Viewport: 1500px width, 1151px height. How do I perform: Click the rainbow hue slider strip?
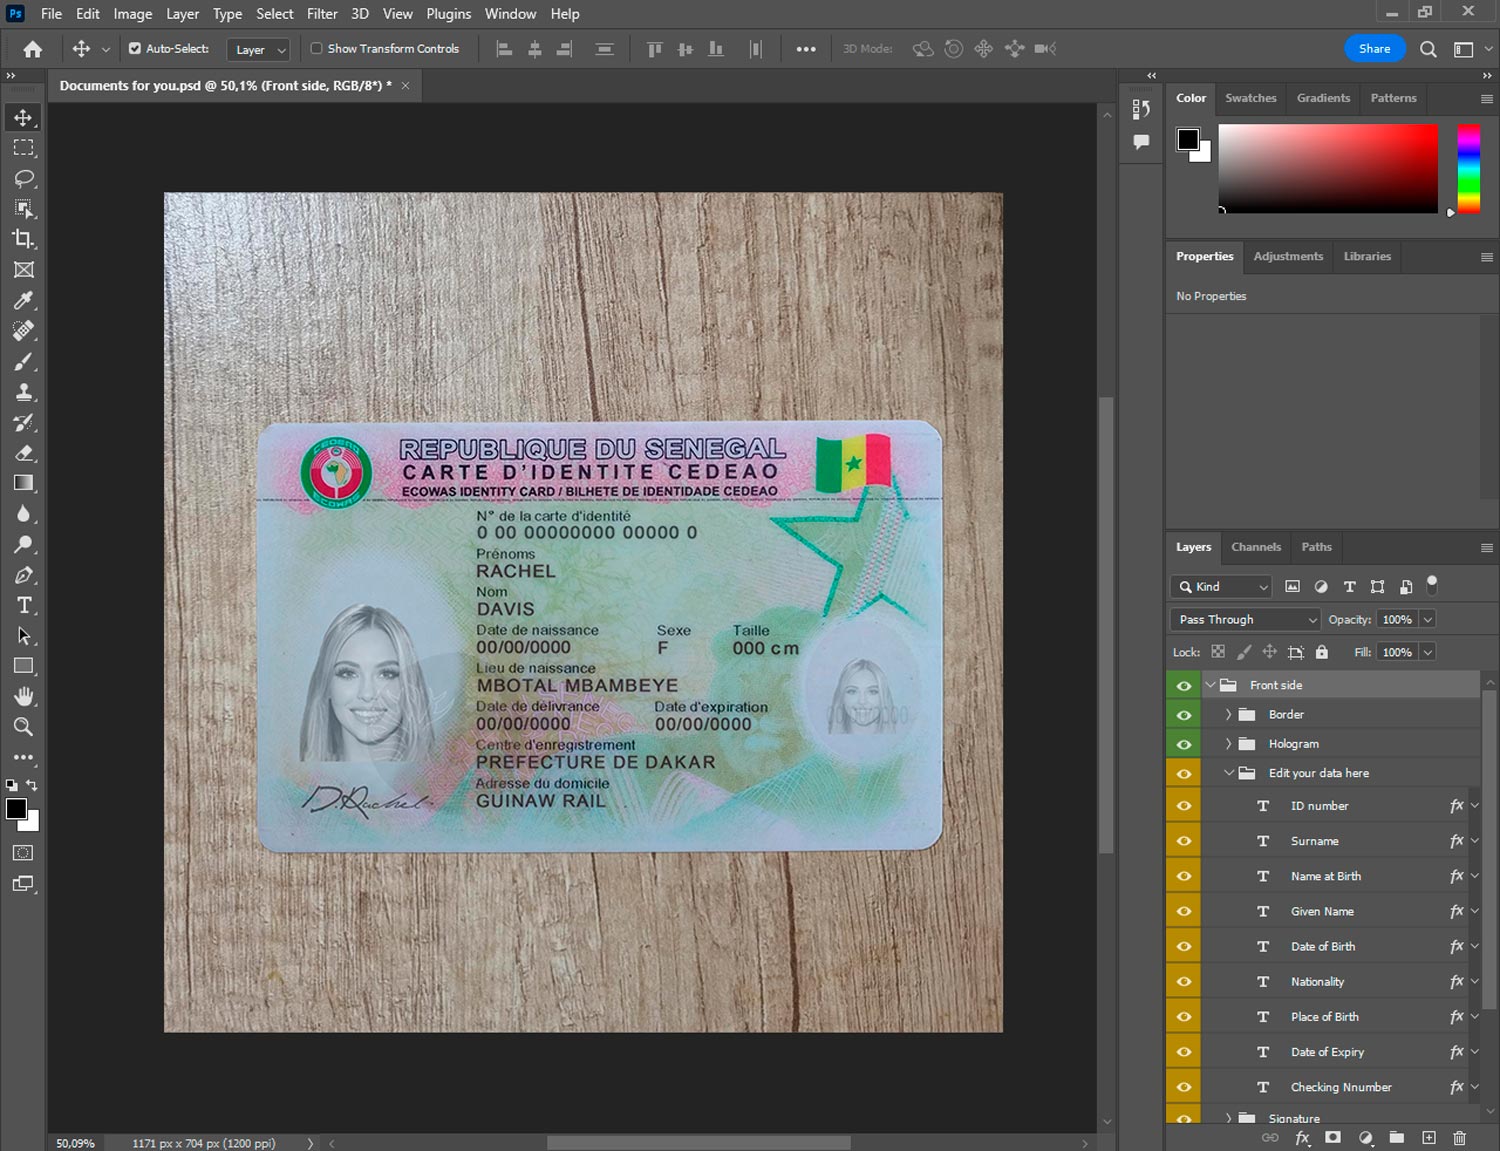1468,168
